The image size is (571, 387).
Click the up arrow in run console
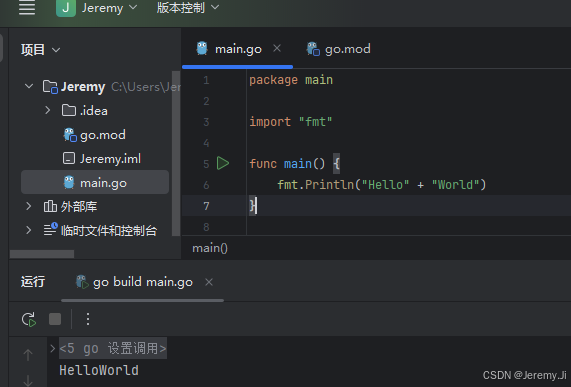tap(28, 355)
